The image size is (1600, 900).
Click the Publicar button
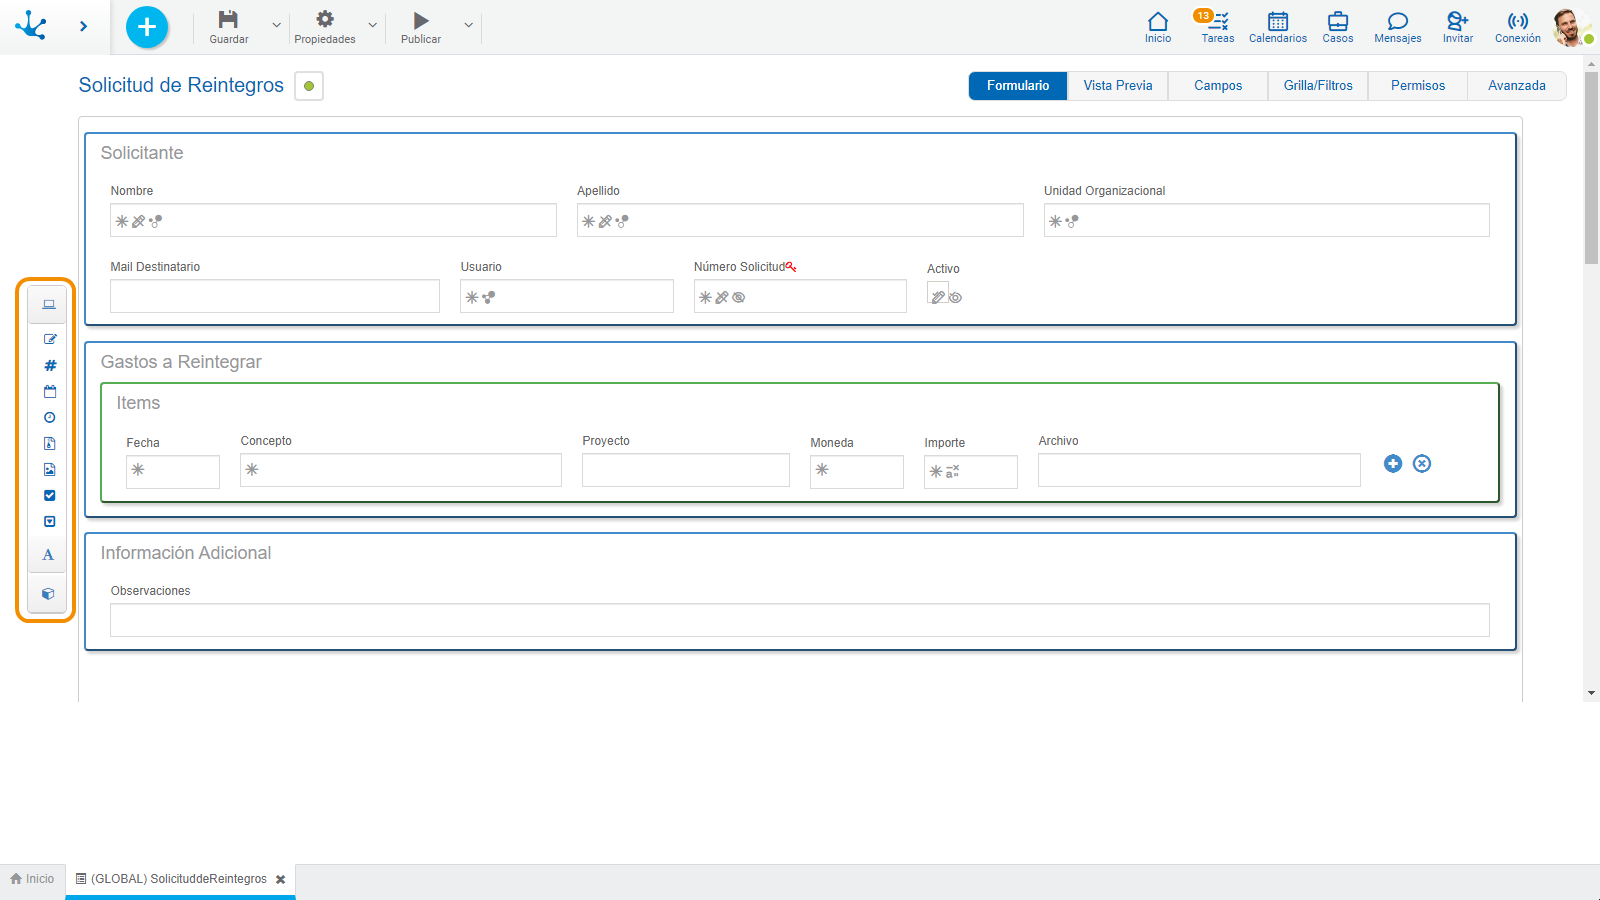pyautogui.click(x=421, y=27)
